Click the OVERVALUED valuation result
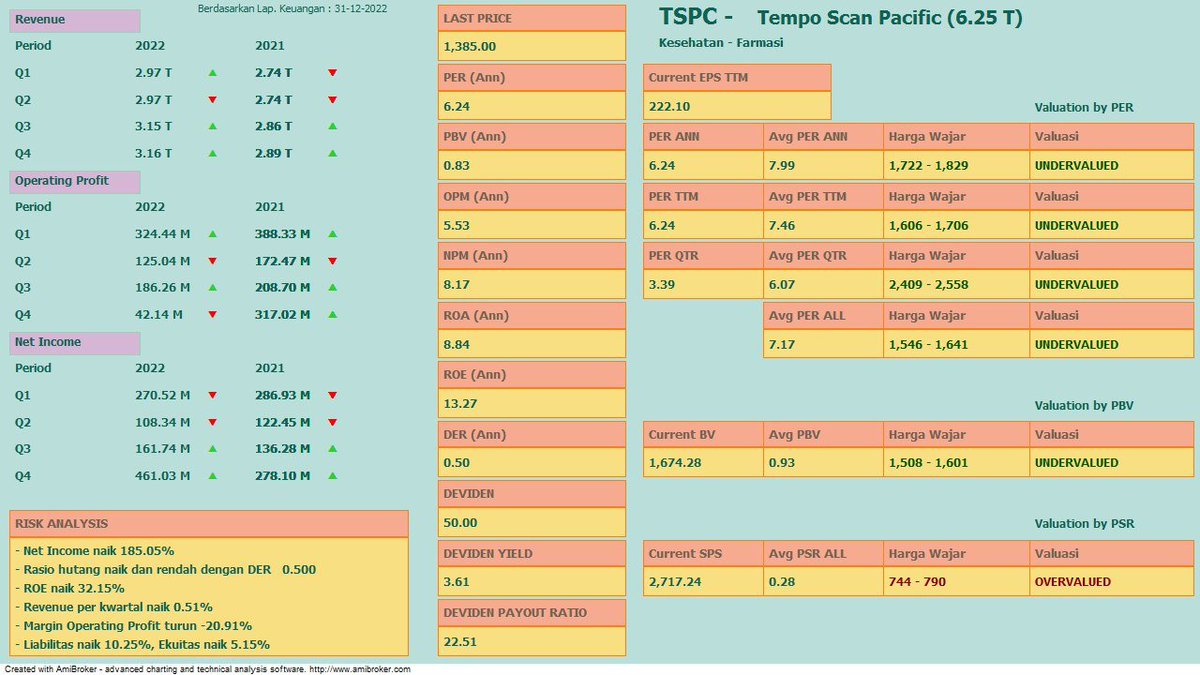This screenshot has height=675, width=1200. click(1112, 581)
